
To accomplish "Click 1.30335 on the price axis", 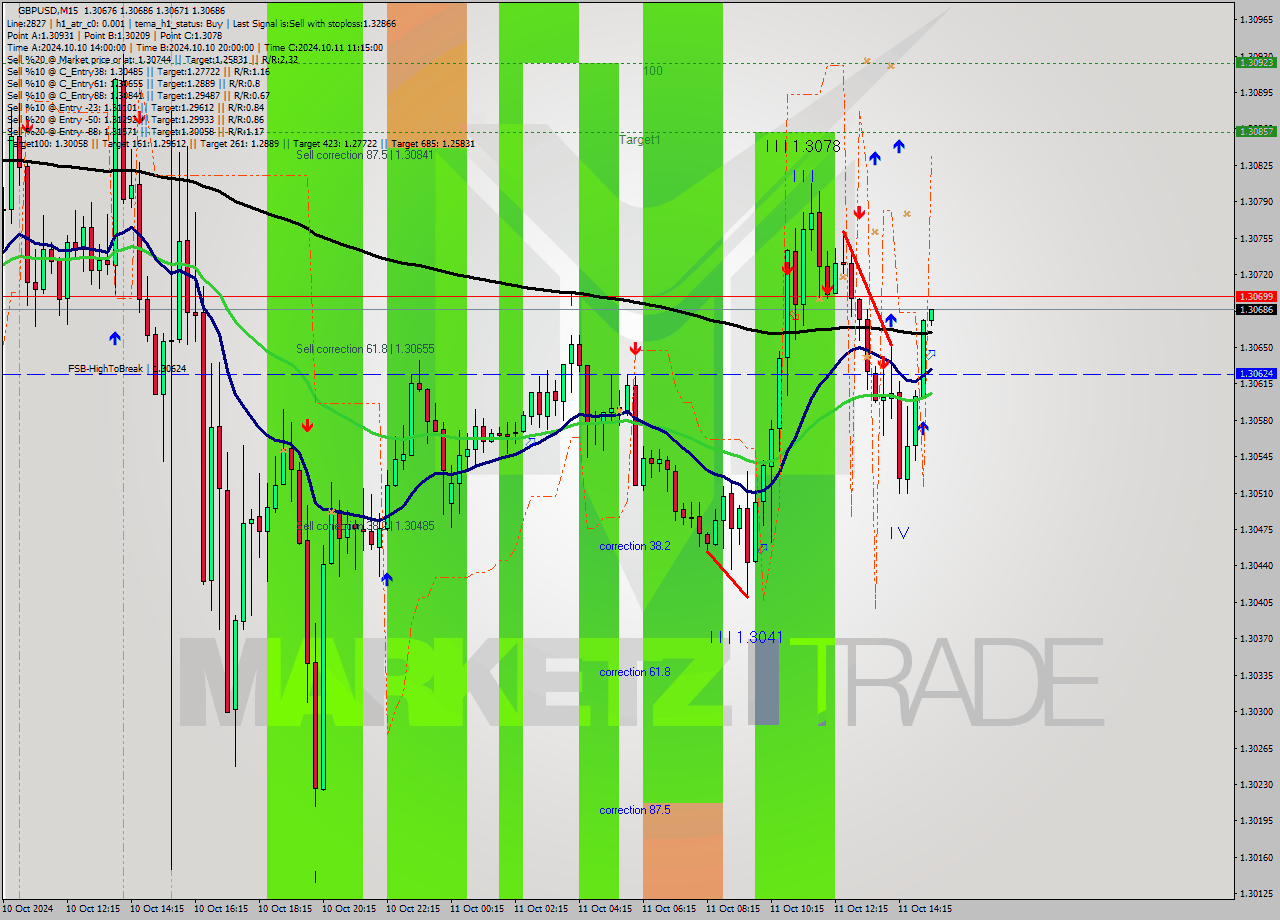I will 1256,675.
